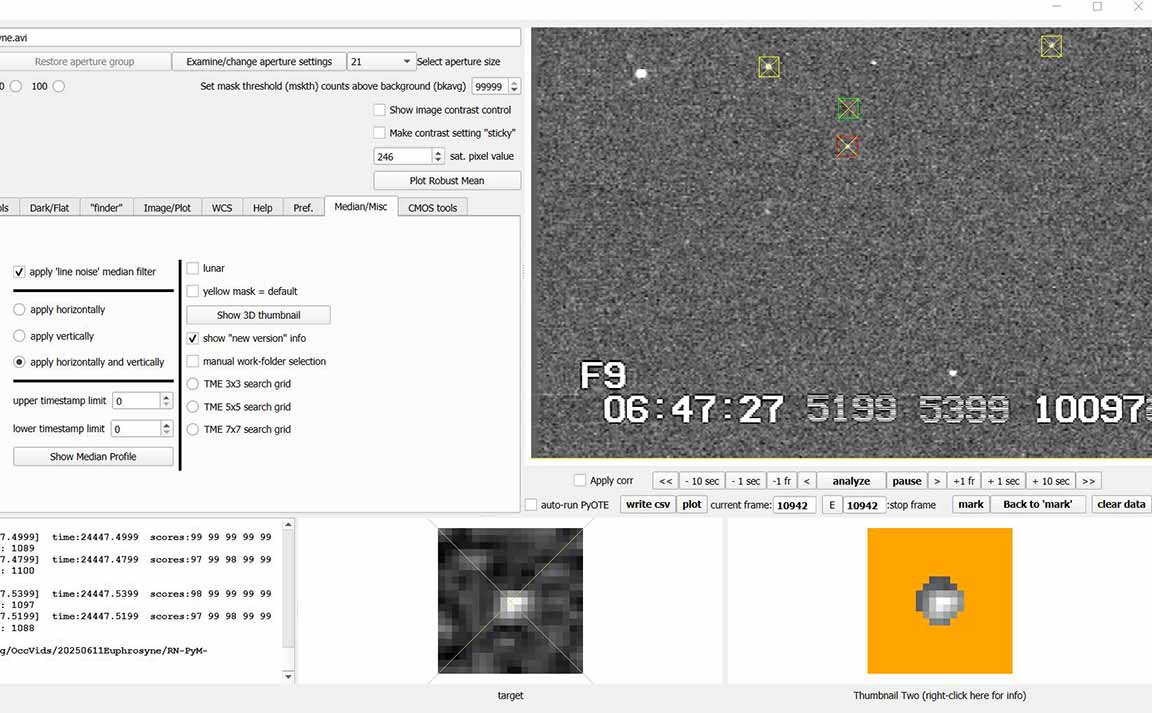The width and height of the screenshot is (1152, 713).
Task: Select apply horizontally radio option
Action: click(19, 310)
